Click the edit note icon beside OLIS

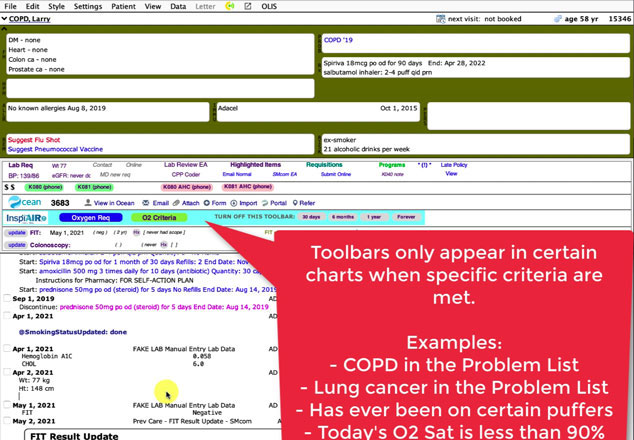coord(247,6)
